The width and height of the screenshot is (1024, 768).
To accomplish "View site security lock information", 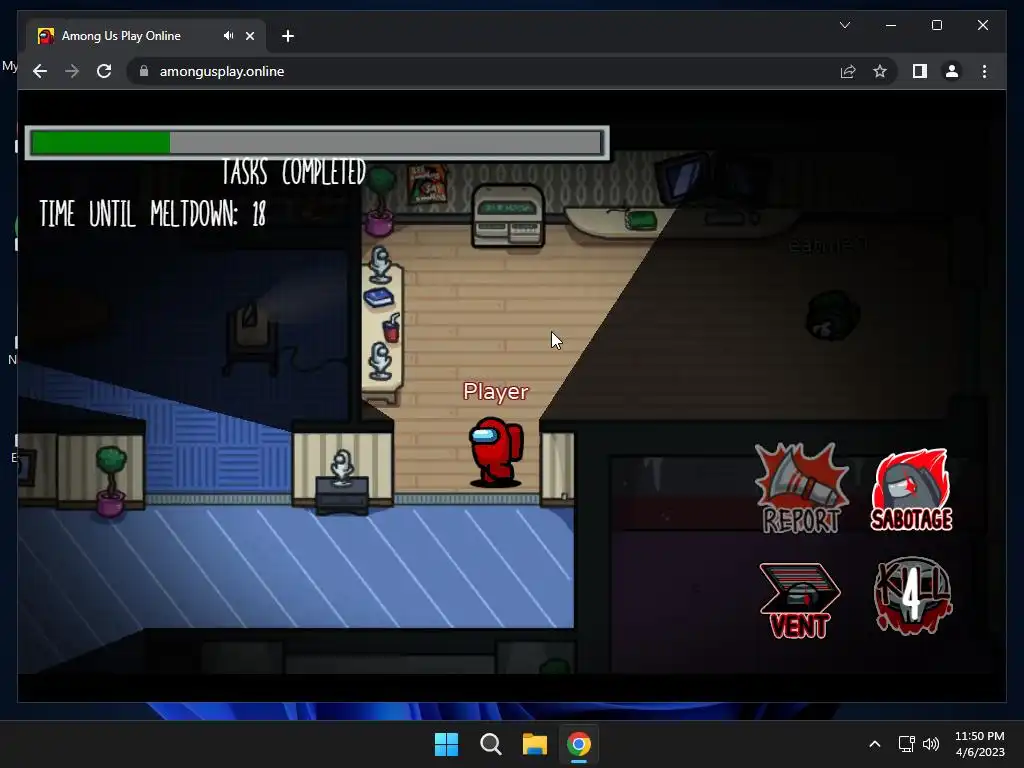I will [144, 71].
